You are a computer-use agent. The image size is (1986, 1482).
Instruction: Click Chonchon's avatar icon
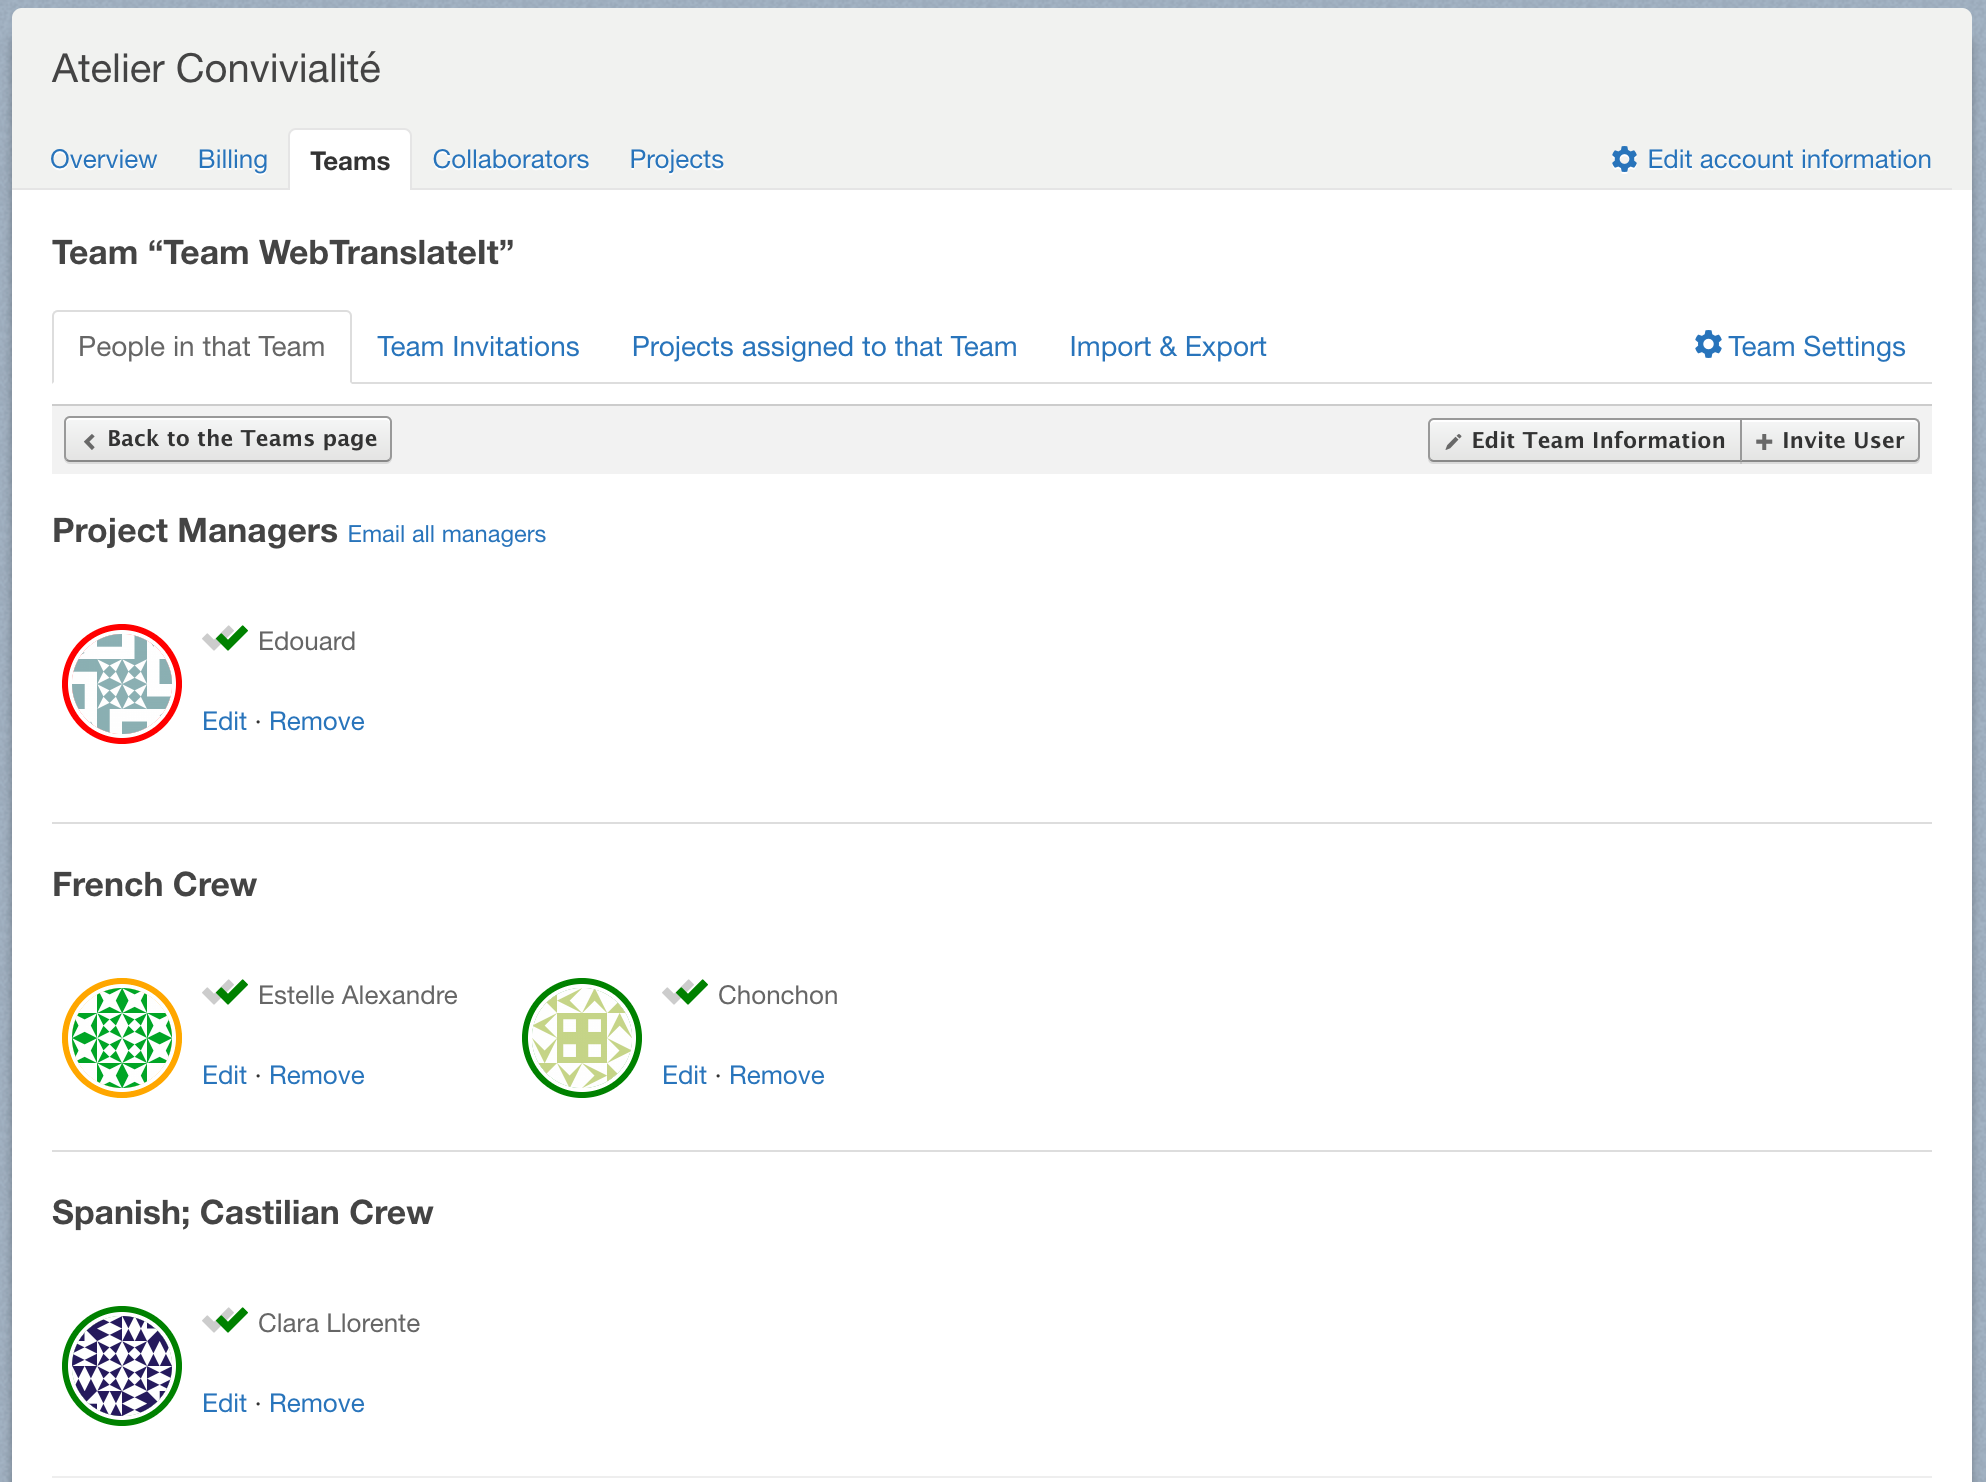582,1038
